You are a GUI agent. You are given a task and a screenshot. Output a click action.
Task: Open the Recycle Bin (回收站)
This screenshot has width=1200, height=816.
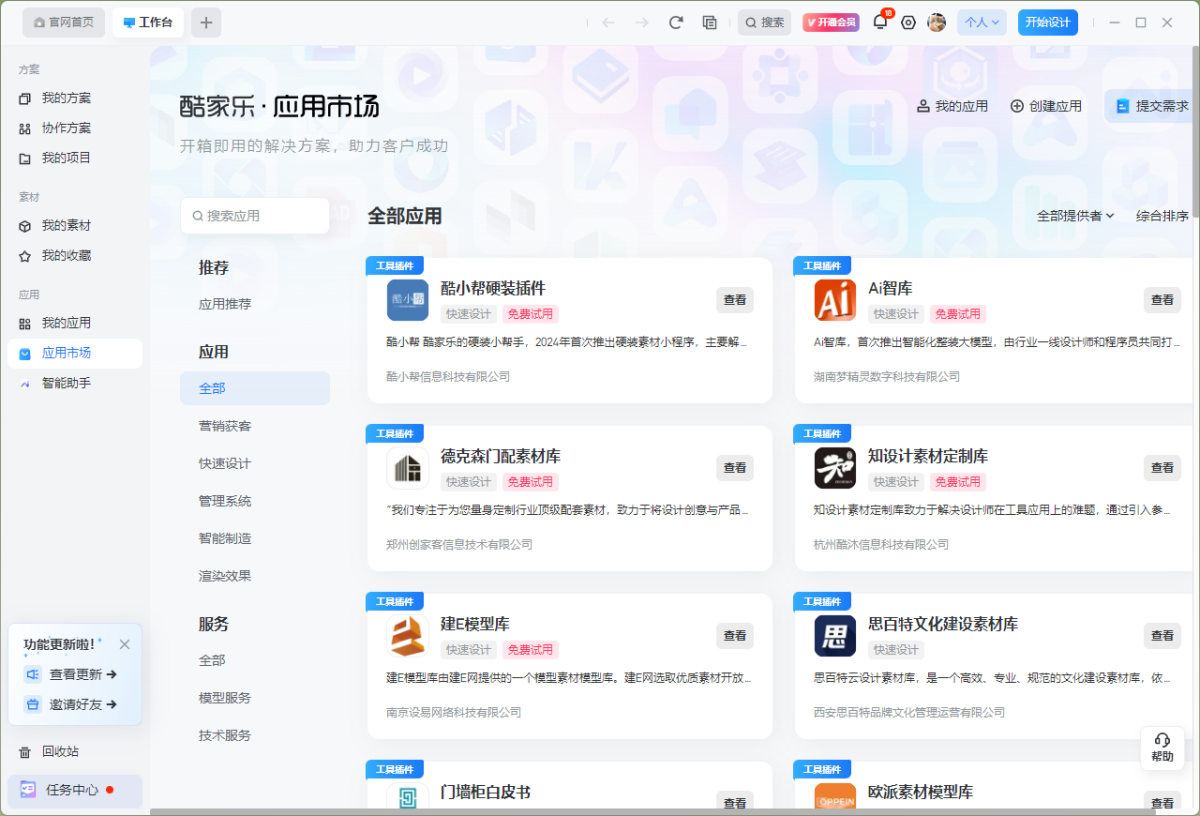[60, 751]
